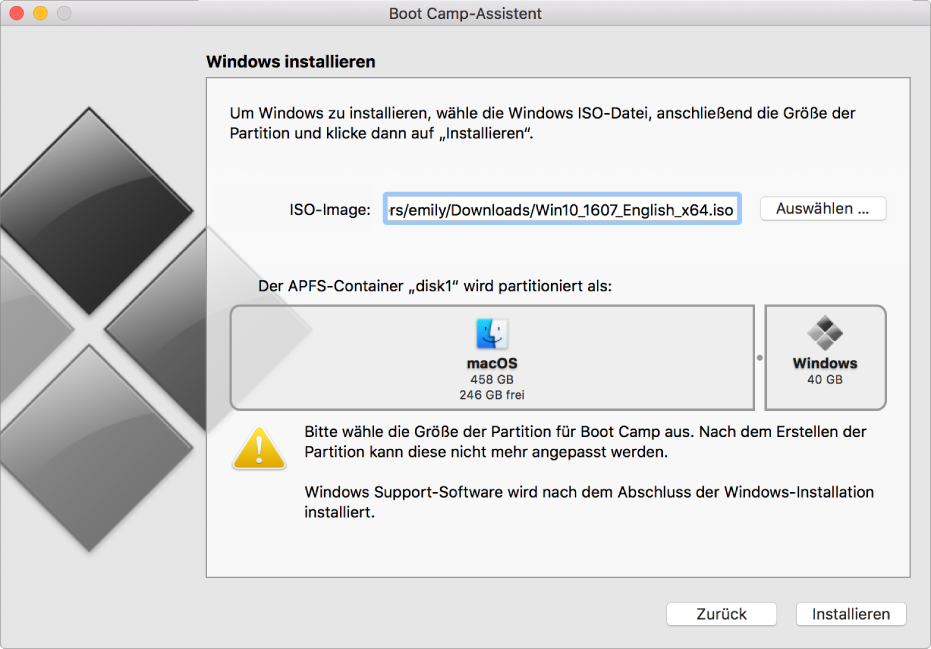Grab the partition divider dot handle
This screenshot has height=649, width=931.
point(759,358)
